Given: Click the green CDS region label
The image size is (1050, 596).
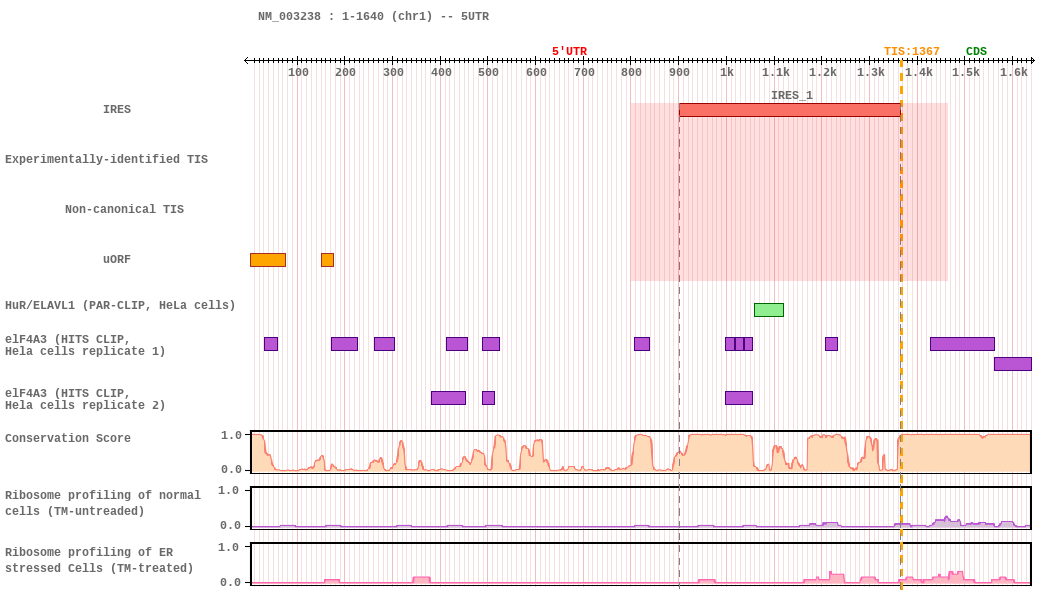Looking at the screenshot, I should tap(976, 52).
